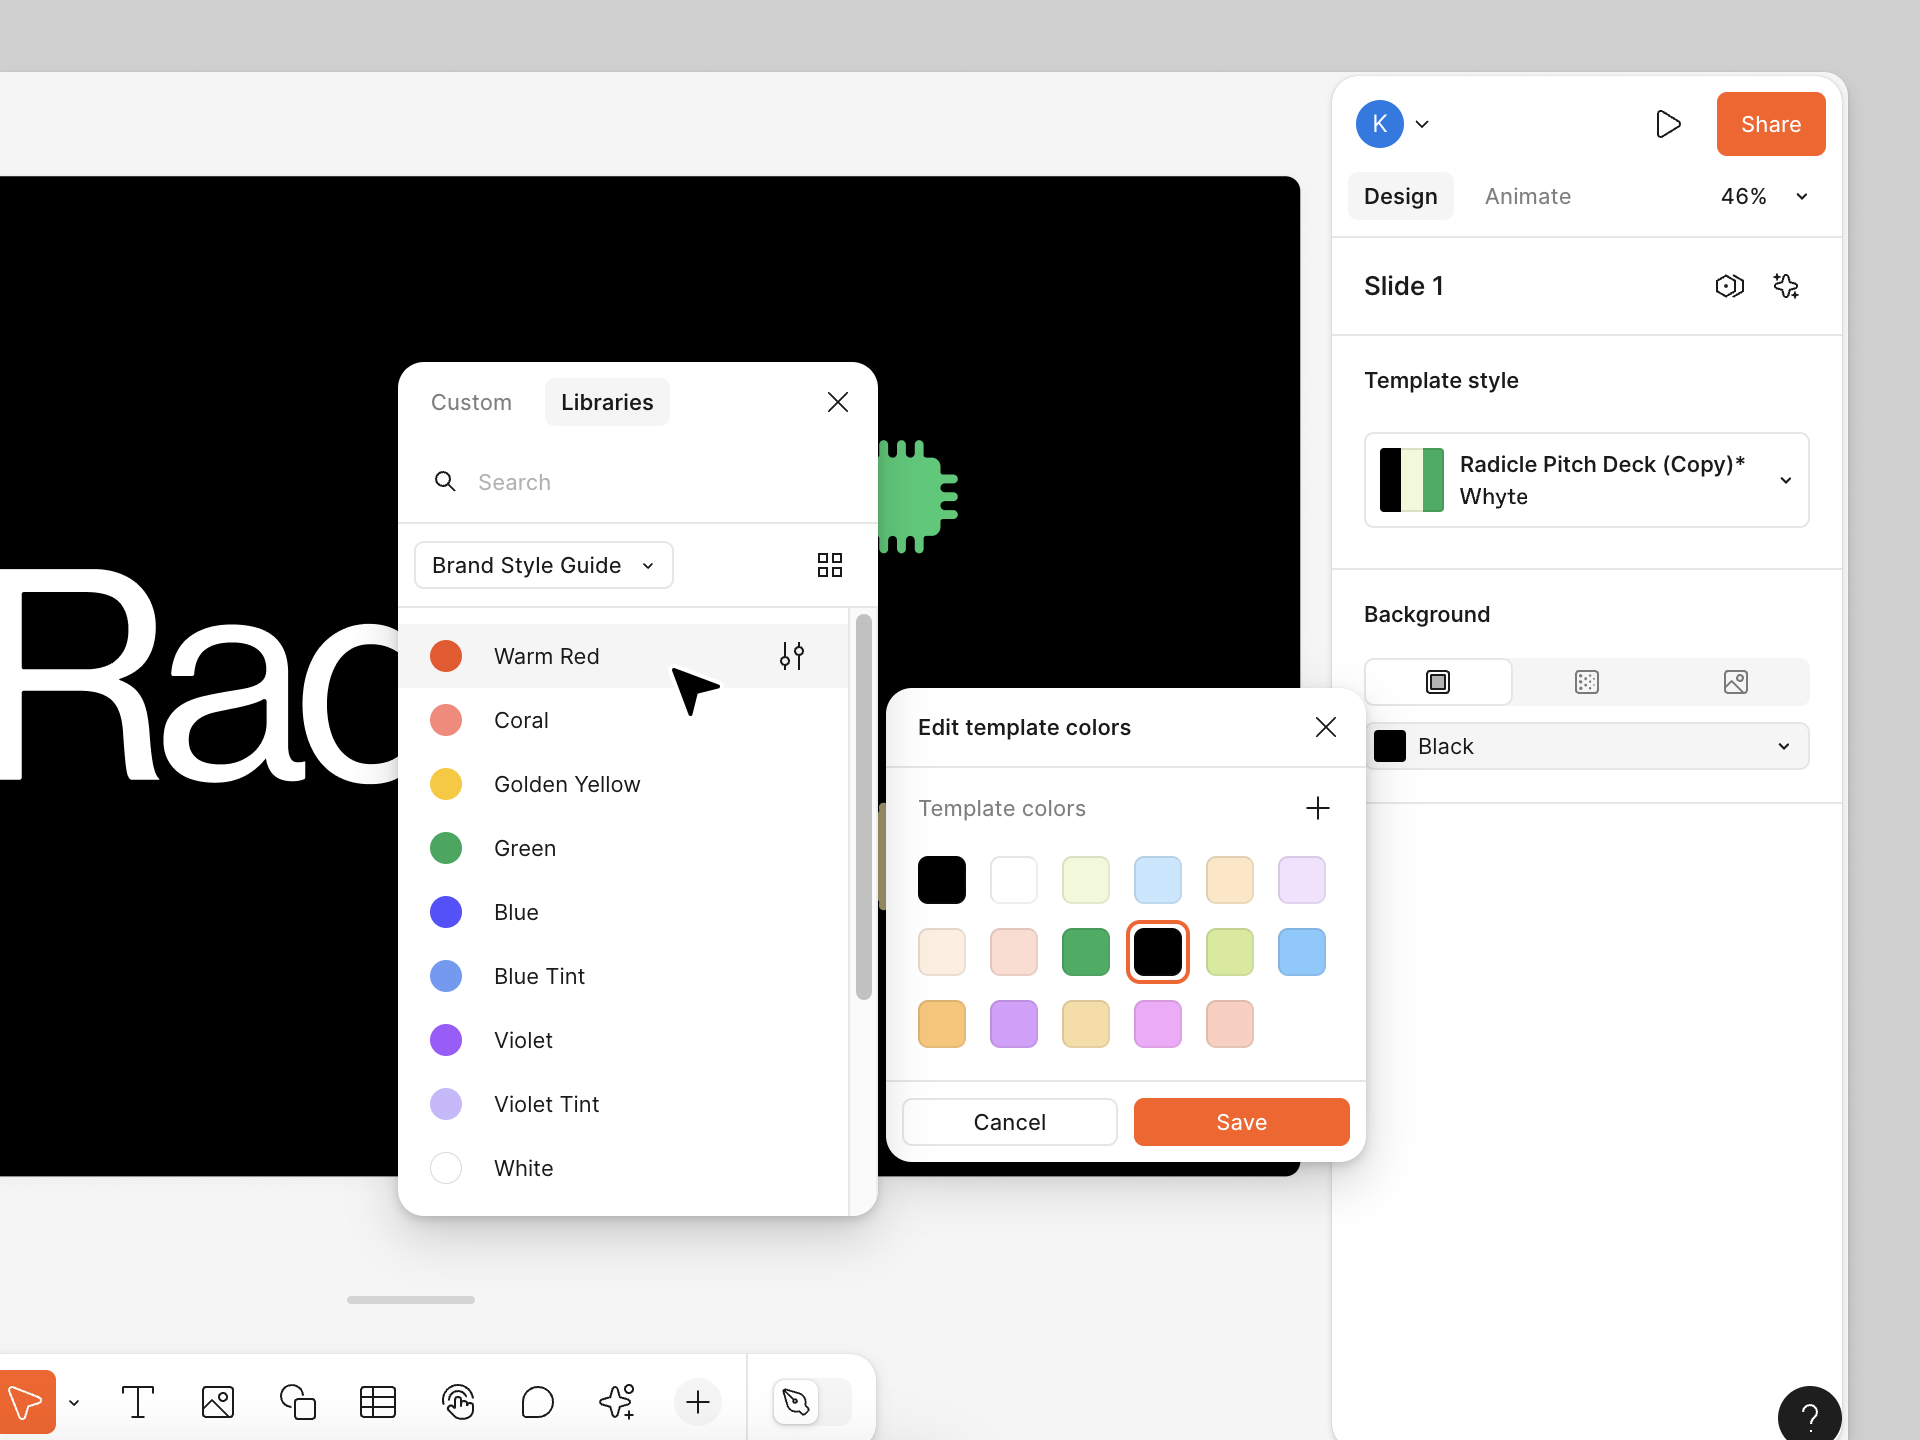1920x1440 pixels.
Task: Choose the Green color style
Action: (624, 848)
